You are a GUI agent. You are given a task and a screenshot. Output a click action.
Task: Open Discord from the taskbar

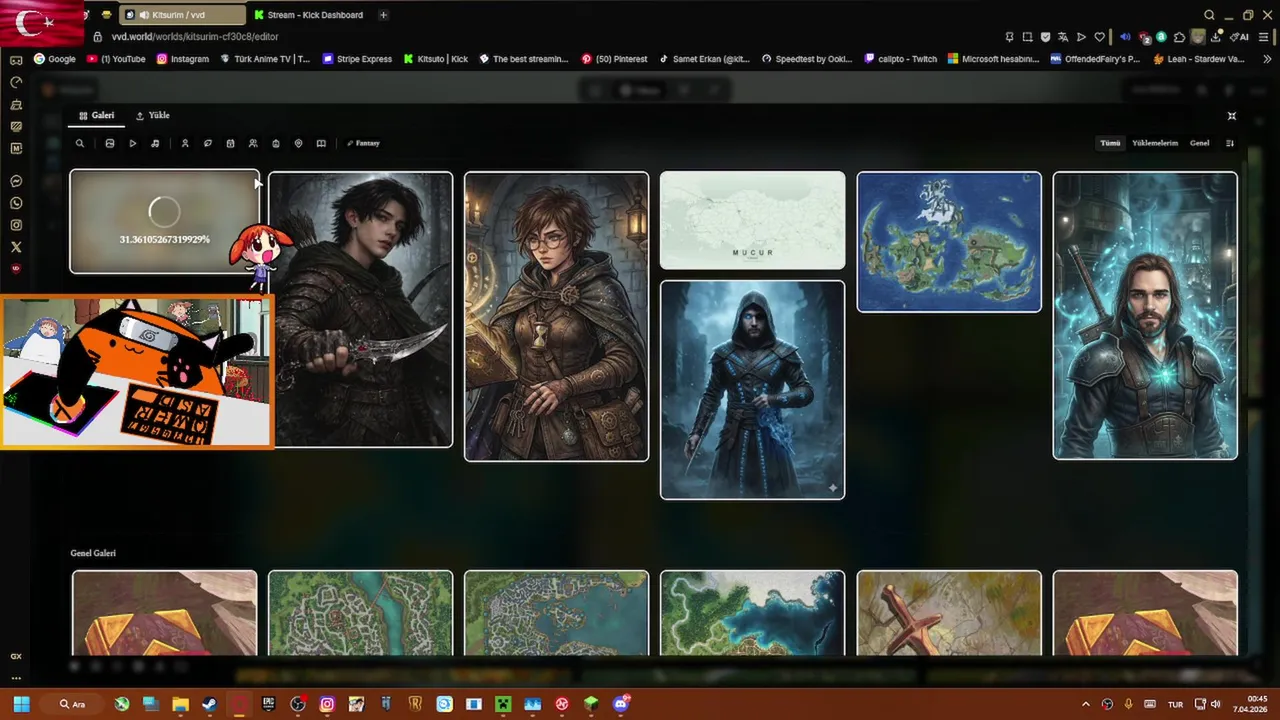click(621, 704)
